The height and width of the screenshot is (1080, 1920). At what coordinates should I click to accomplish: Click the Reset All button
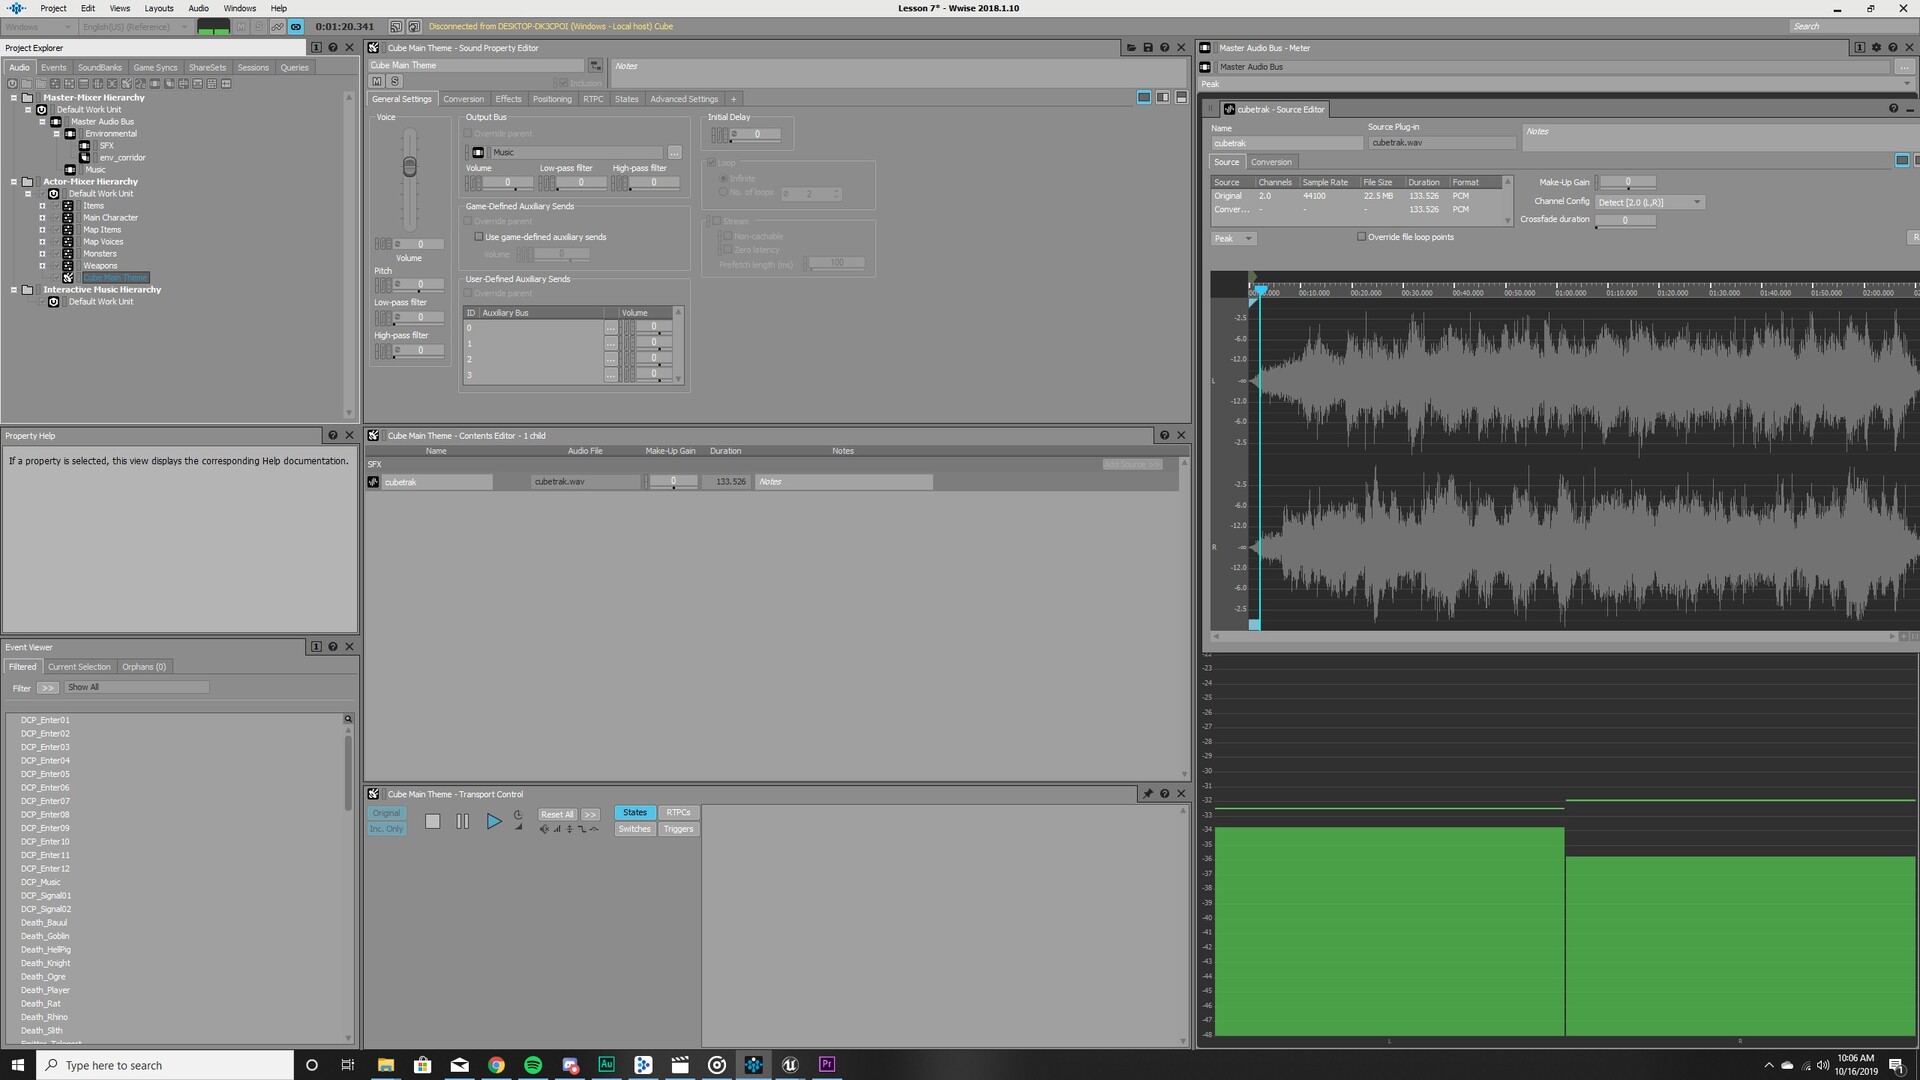pos(557,814)
